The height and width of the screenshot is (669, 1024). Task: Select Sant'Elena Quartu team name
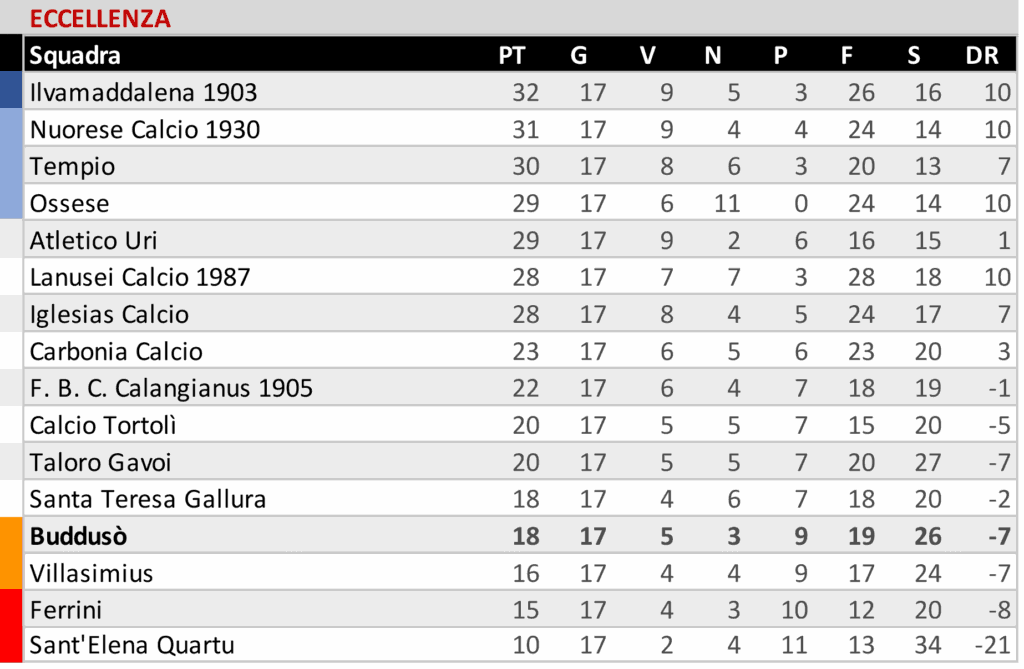[132, 646]
